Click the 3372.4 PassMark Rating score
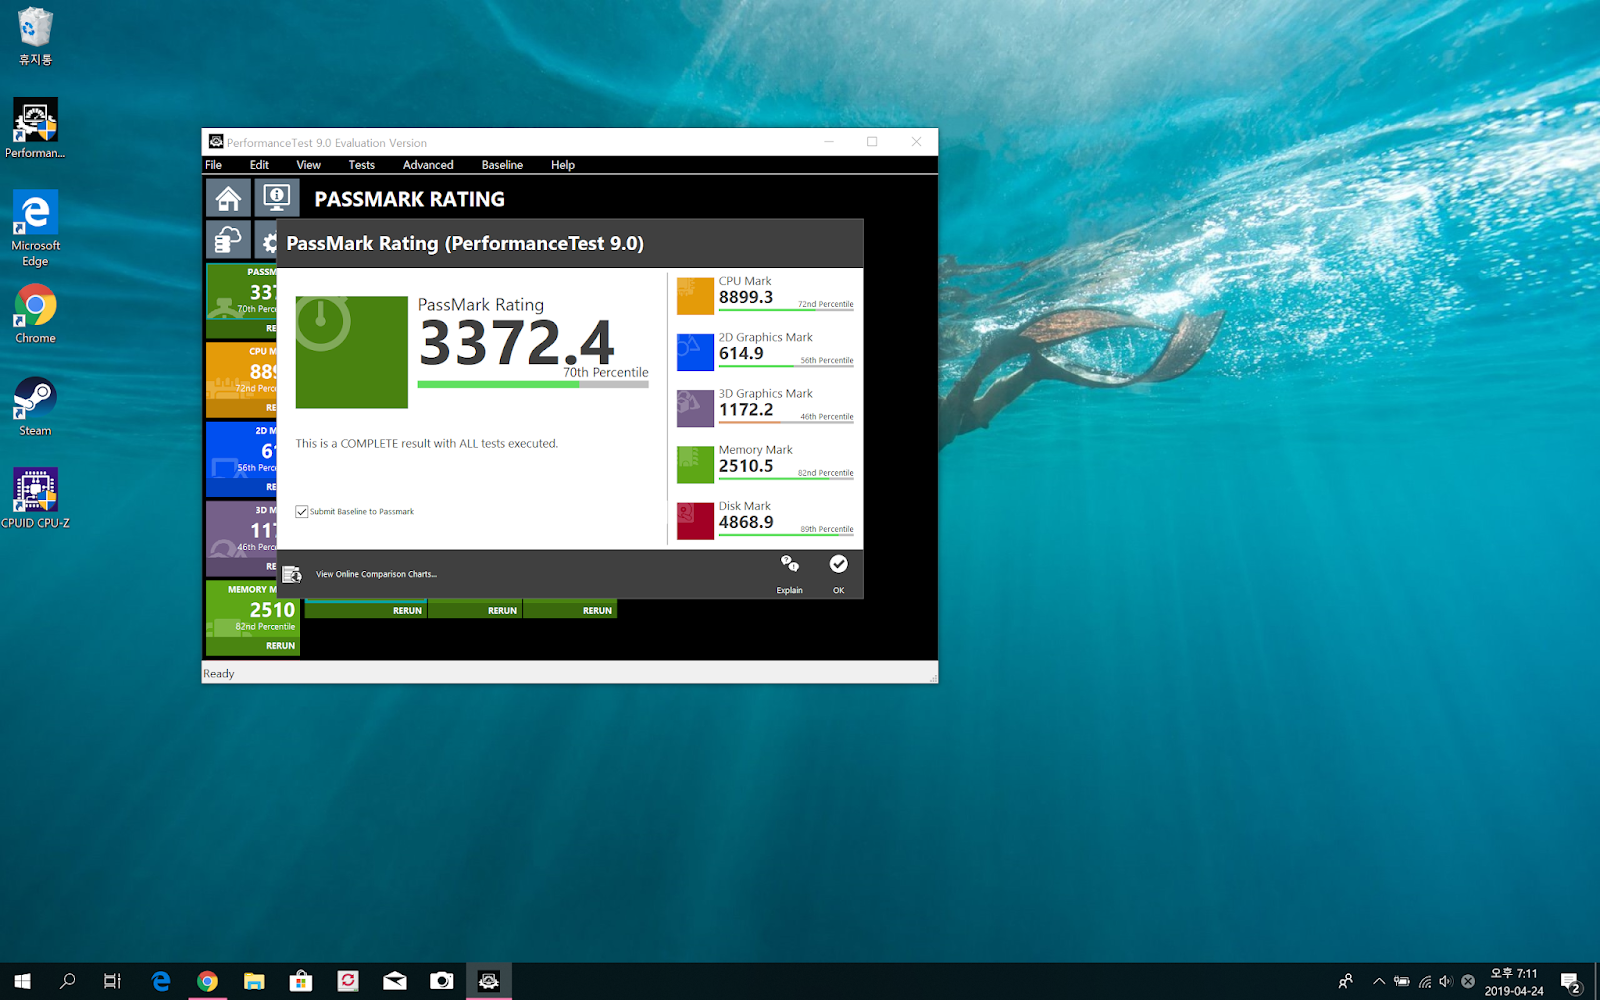 517,343
